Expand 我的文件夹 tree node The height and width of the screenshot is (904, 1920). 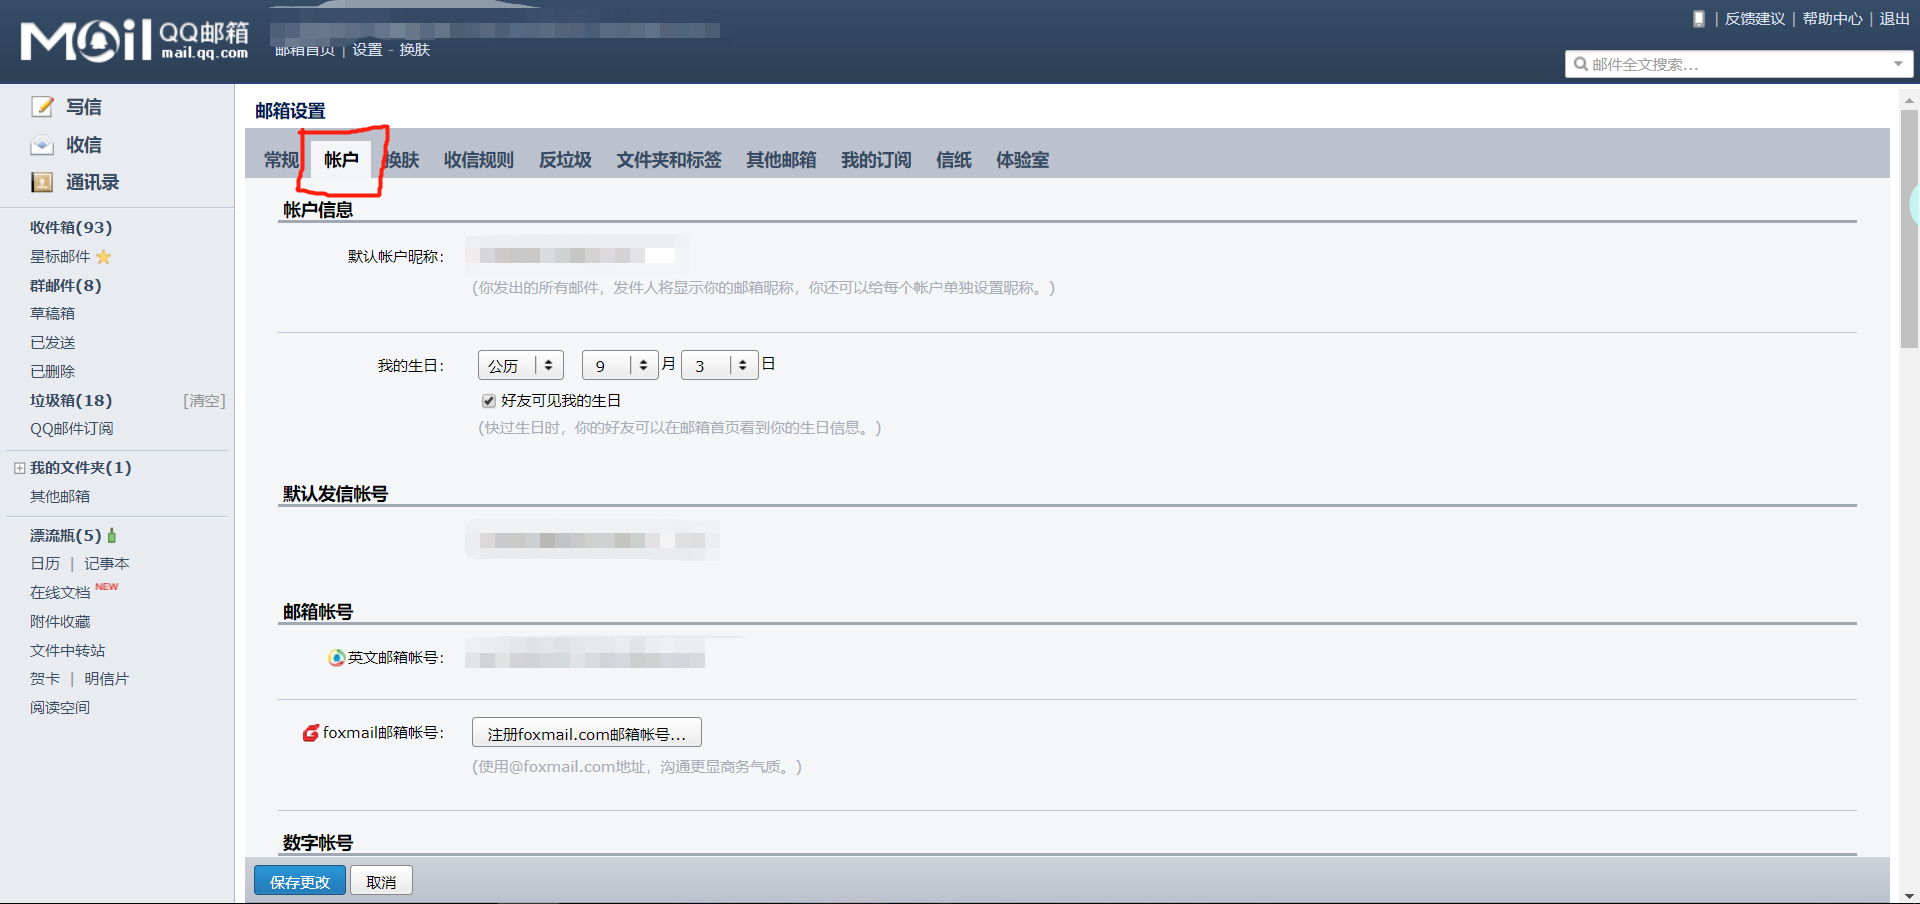click(x=19, y=468)
